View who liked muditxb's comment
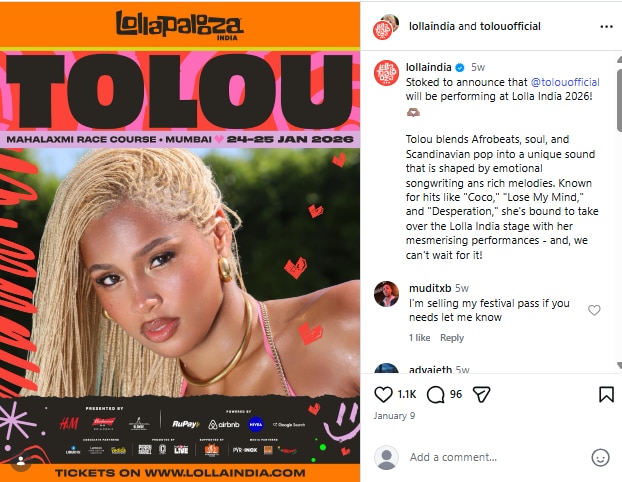The image size is (622, 482). click(x=419, y=338)
